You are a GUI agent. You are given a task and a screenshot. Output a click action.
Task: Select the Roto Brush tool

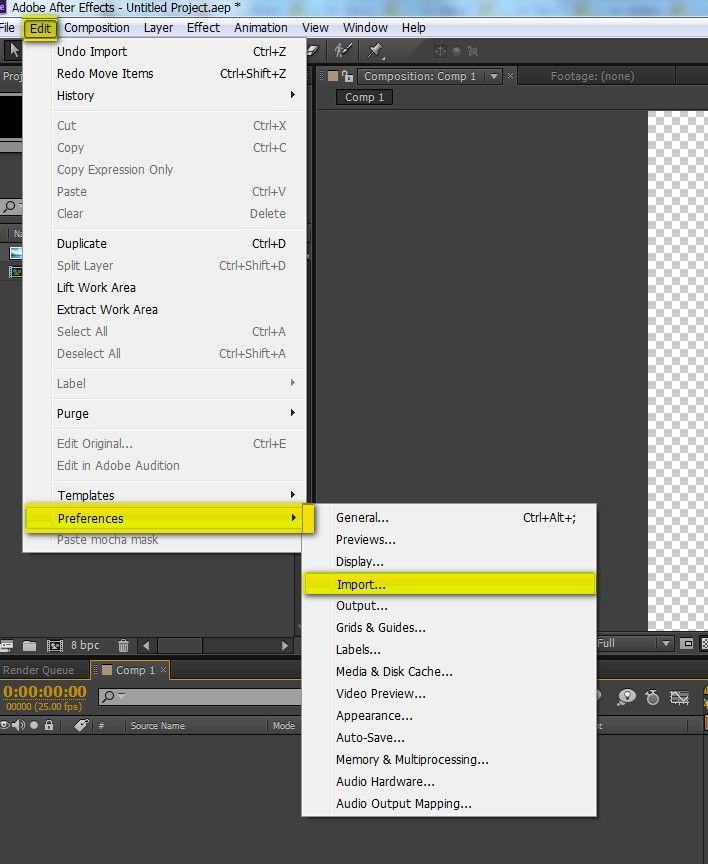343,50
